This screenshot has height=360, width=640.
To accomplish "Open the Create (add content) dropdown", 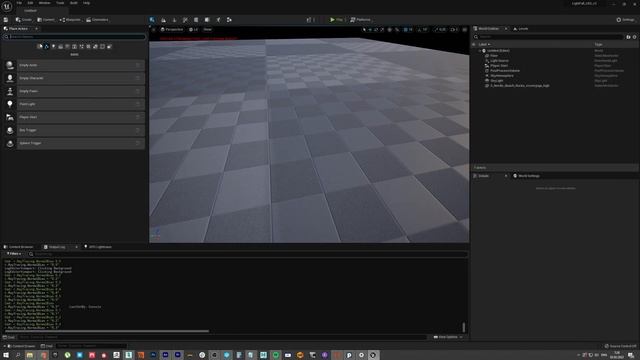I will click(24, 20).
